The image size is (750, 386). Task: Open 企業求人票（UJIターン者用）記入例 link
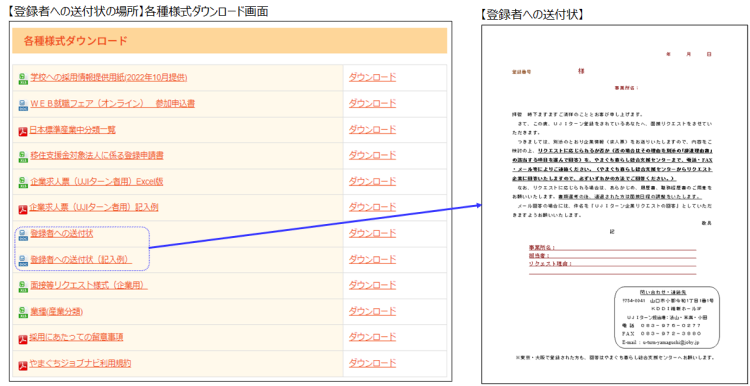click(94, 208)
